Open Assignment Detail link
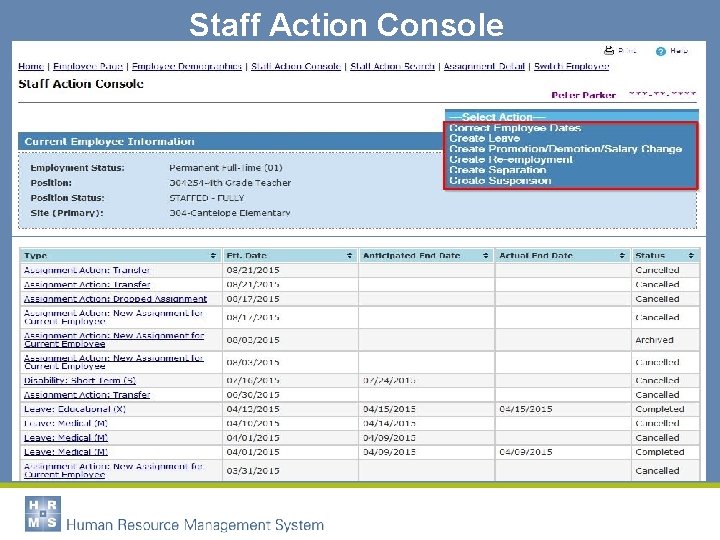 point(484,66)
